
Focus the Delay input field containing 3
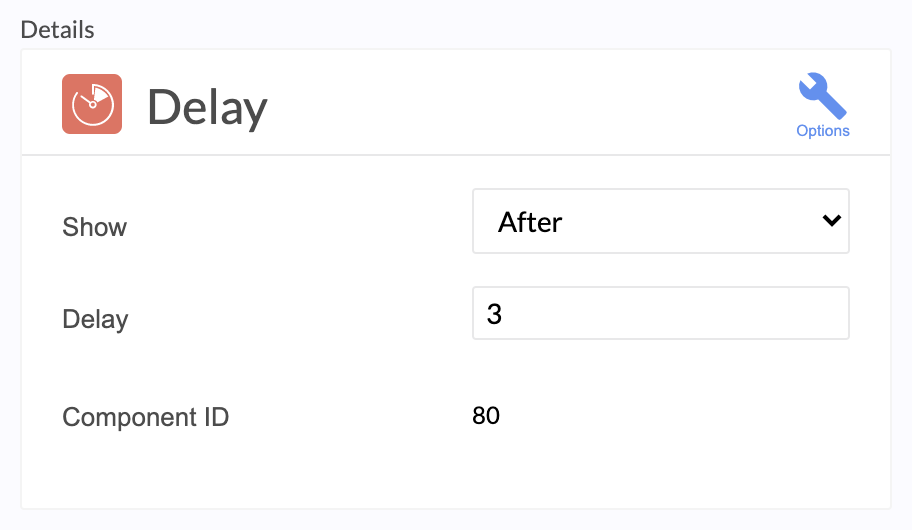661,313
